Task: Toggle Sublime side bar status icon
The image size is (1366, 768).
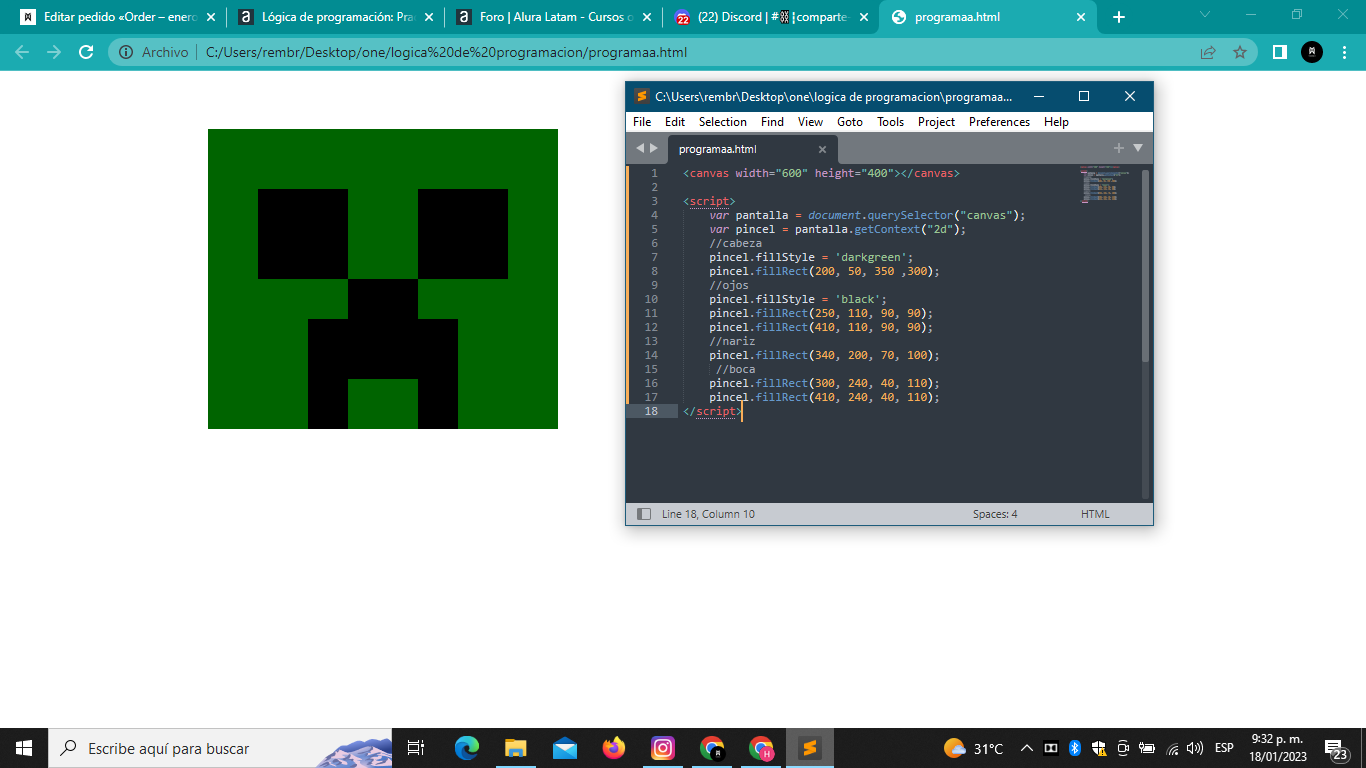Action: (x=644, y=514)
